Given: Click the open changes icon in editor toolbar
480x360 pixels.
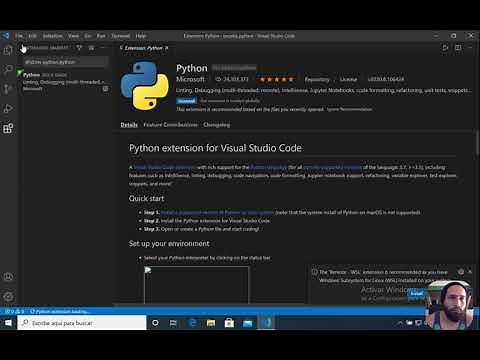Looking at the screenshot, I should 445,48.
